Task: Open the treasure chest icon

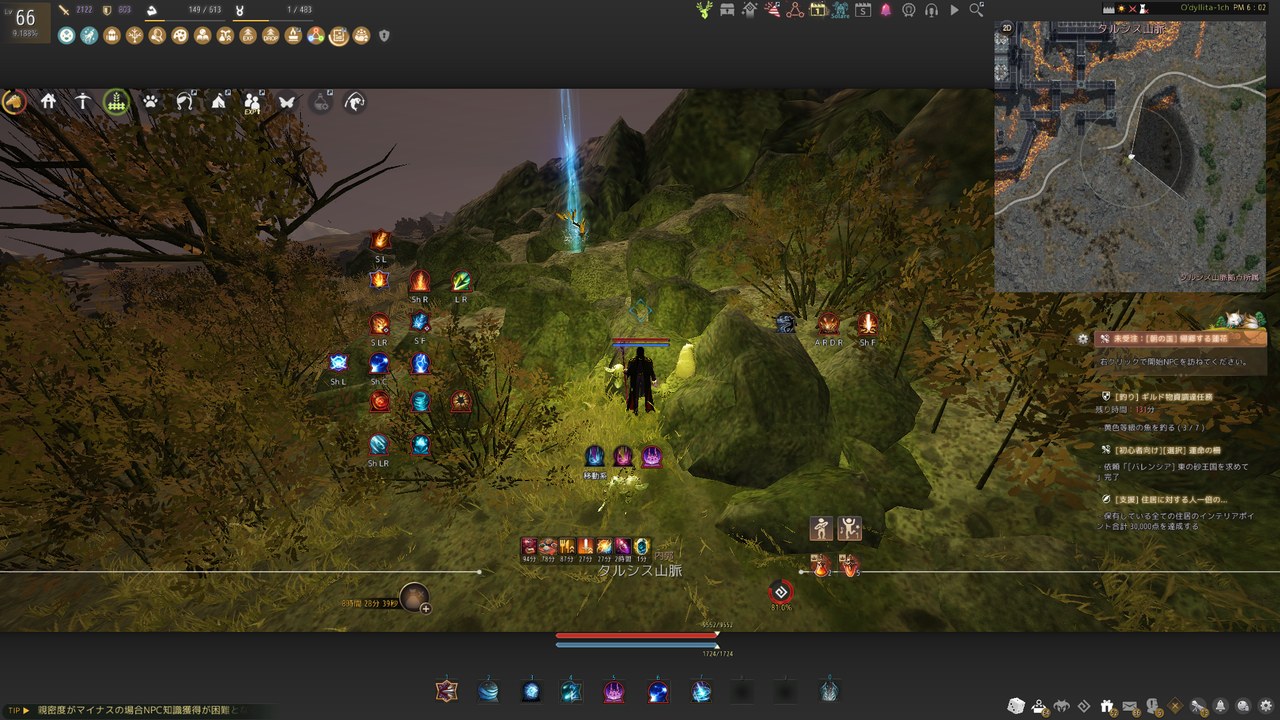Action: point(727,10)
